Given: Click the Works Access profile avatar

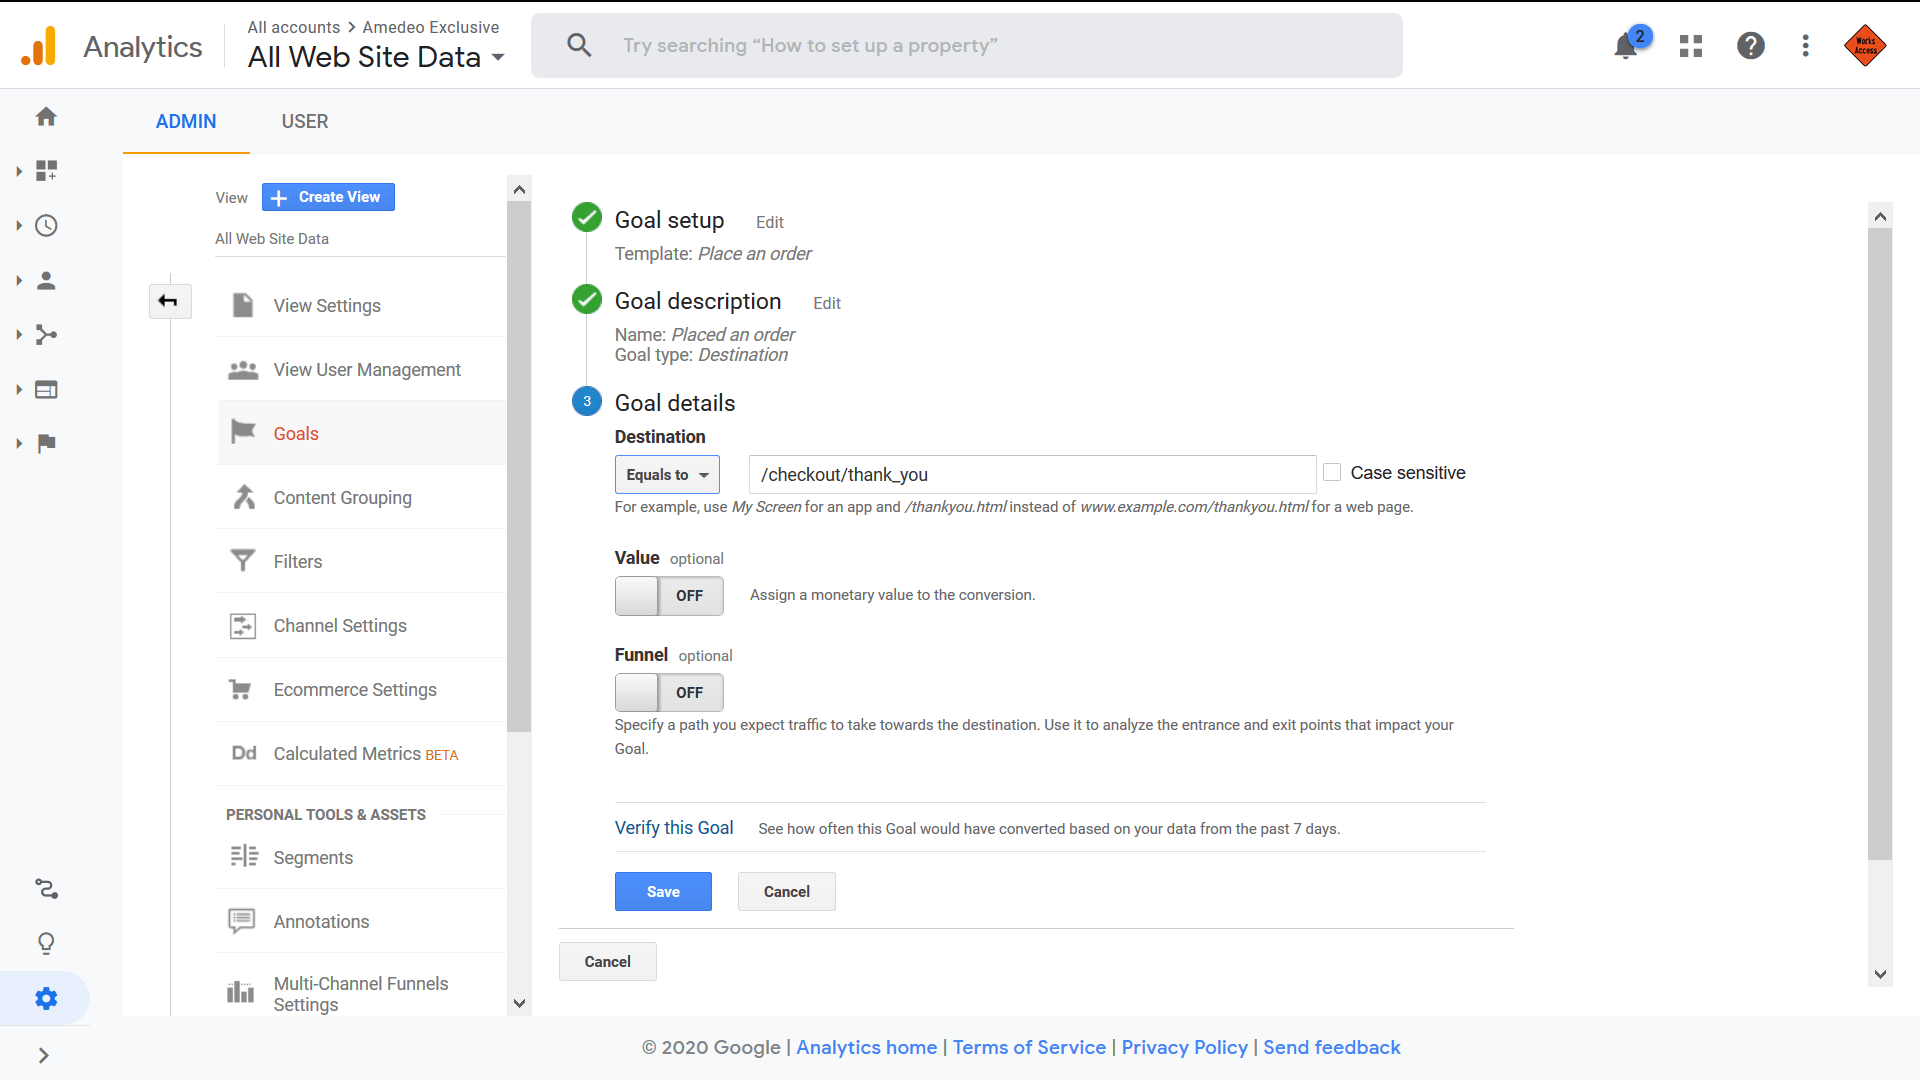Looking at the screenshot, I should pyautogui.click(x=1867, y=45).
